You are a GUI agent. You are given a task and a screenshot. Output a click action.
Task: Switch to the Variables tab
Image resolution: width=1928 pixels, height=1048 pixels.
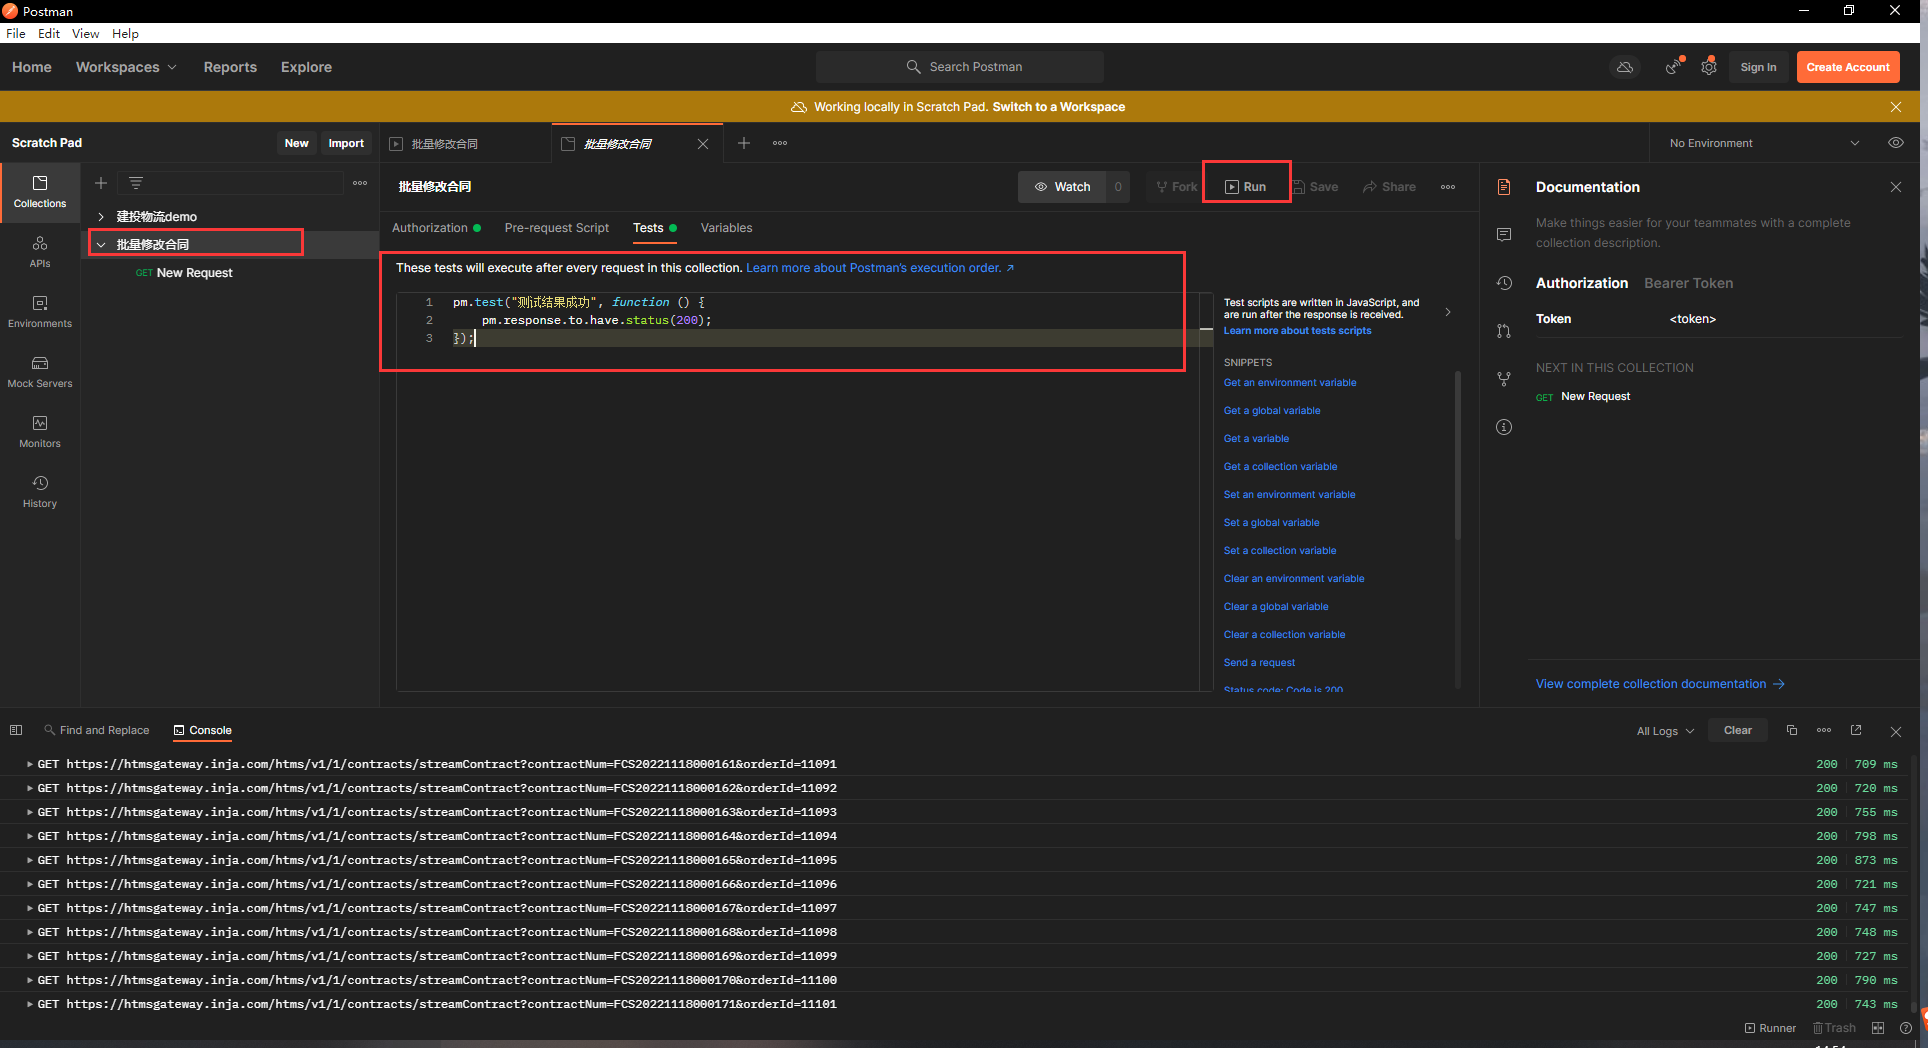point(726,228)
